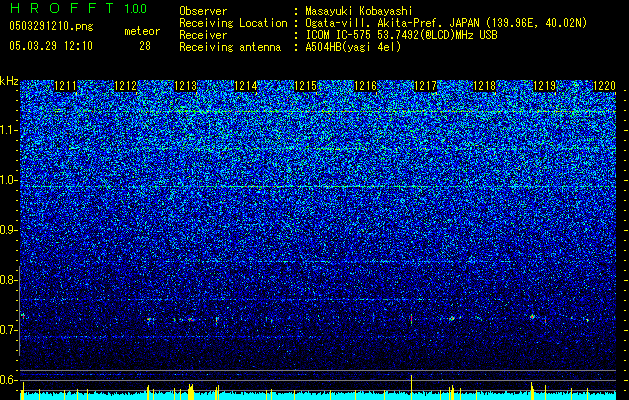Click the 'meteor' label
629x400 pixels.
pos(142,31)
